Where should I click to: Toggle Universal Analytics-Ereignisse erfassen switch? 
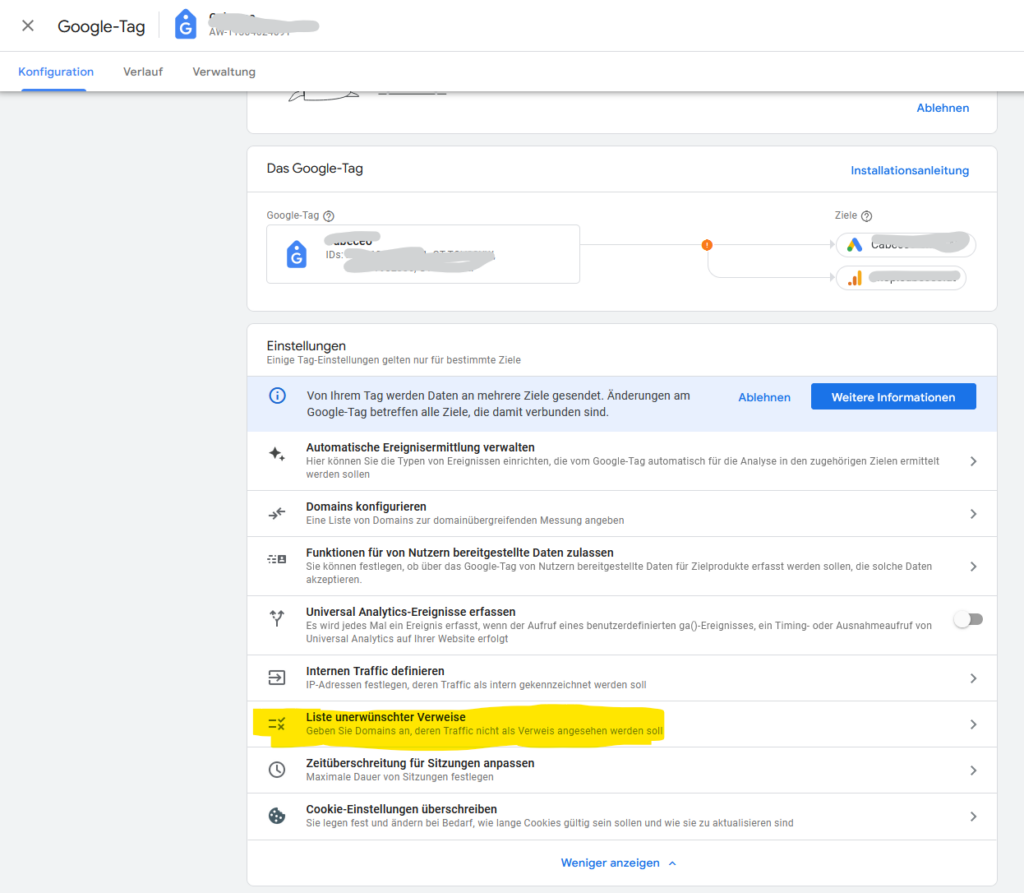click(968, 619)
